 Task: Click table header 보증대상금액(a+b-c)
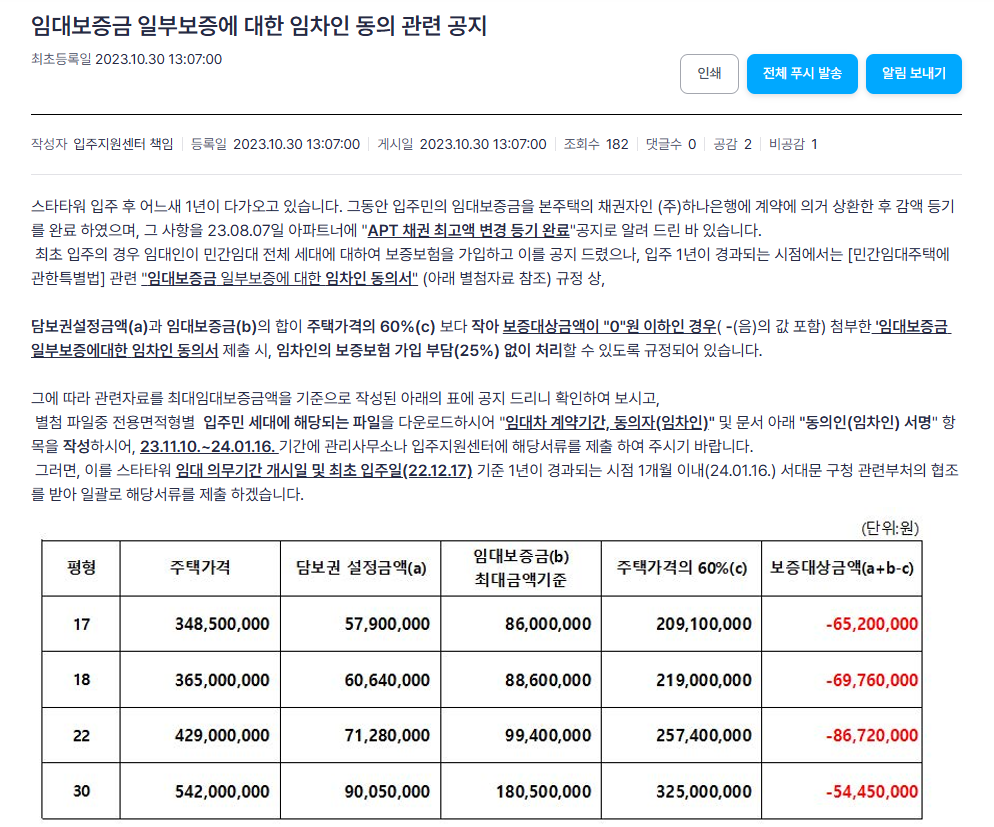tap(842, 568)
